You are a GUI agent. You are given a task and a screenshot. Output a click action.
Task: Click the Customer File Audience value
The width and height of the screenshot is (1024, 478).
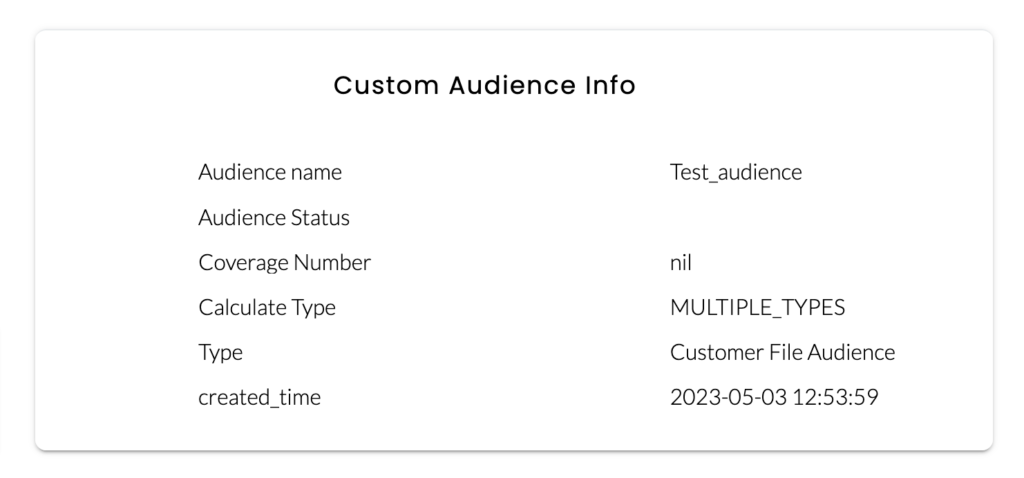click(x=783, y=352)
